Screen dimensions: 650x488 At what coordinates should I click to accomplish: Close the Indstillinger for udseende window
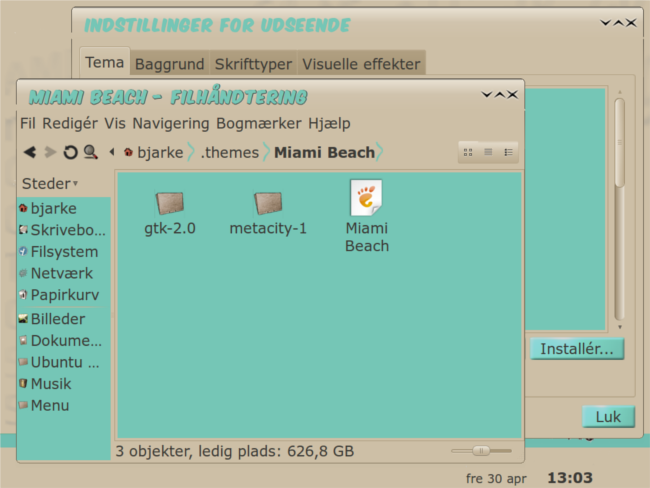[x=631, y=23]
